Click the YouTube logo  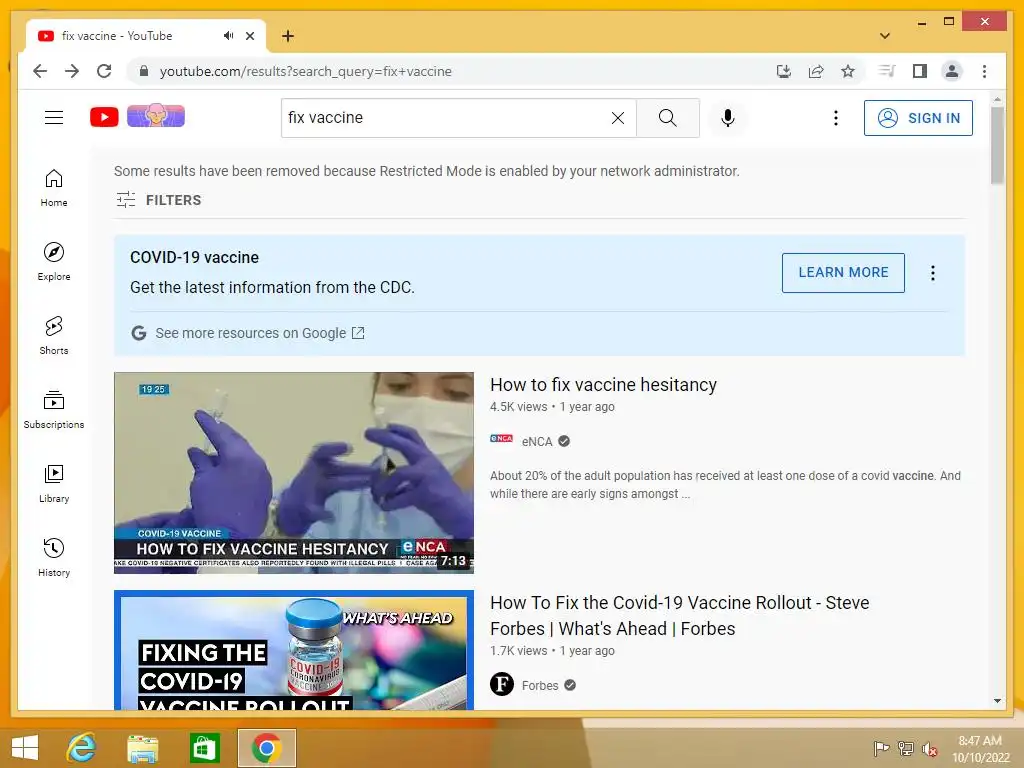[x=104, y=117]
